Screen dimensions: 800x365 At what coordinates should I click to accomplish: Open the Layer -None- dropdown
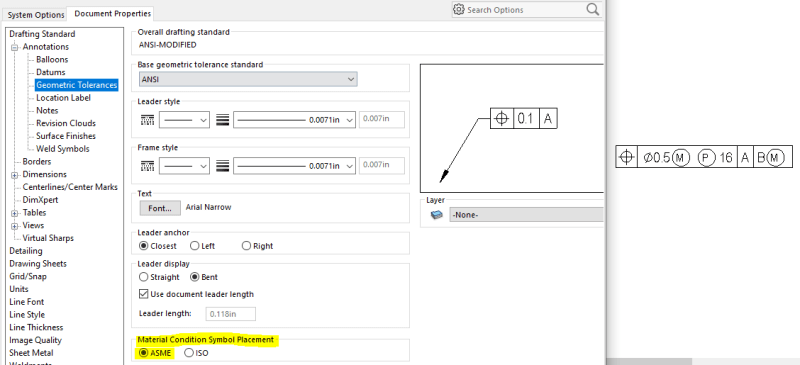pyautogui.click(x=526, y=215)
